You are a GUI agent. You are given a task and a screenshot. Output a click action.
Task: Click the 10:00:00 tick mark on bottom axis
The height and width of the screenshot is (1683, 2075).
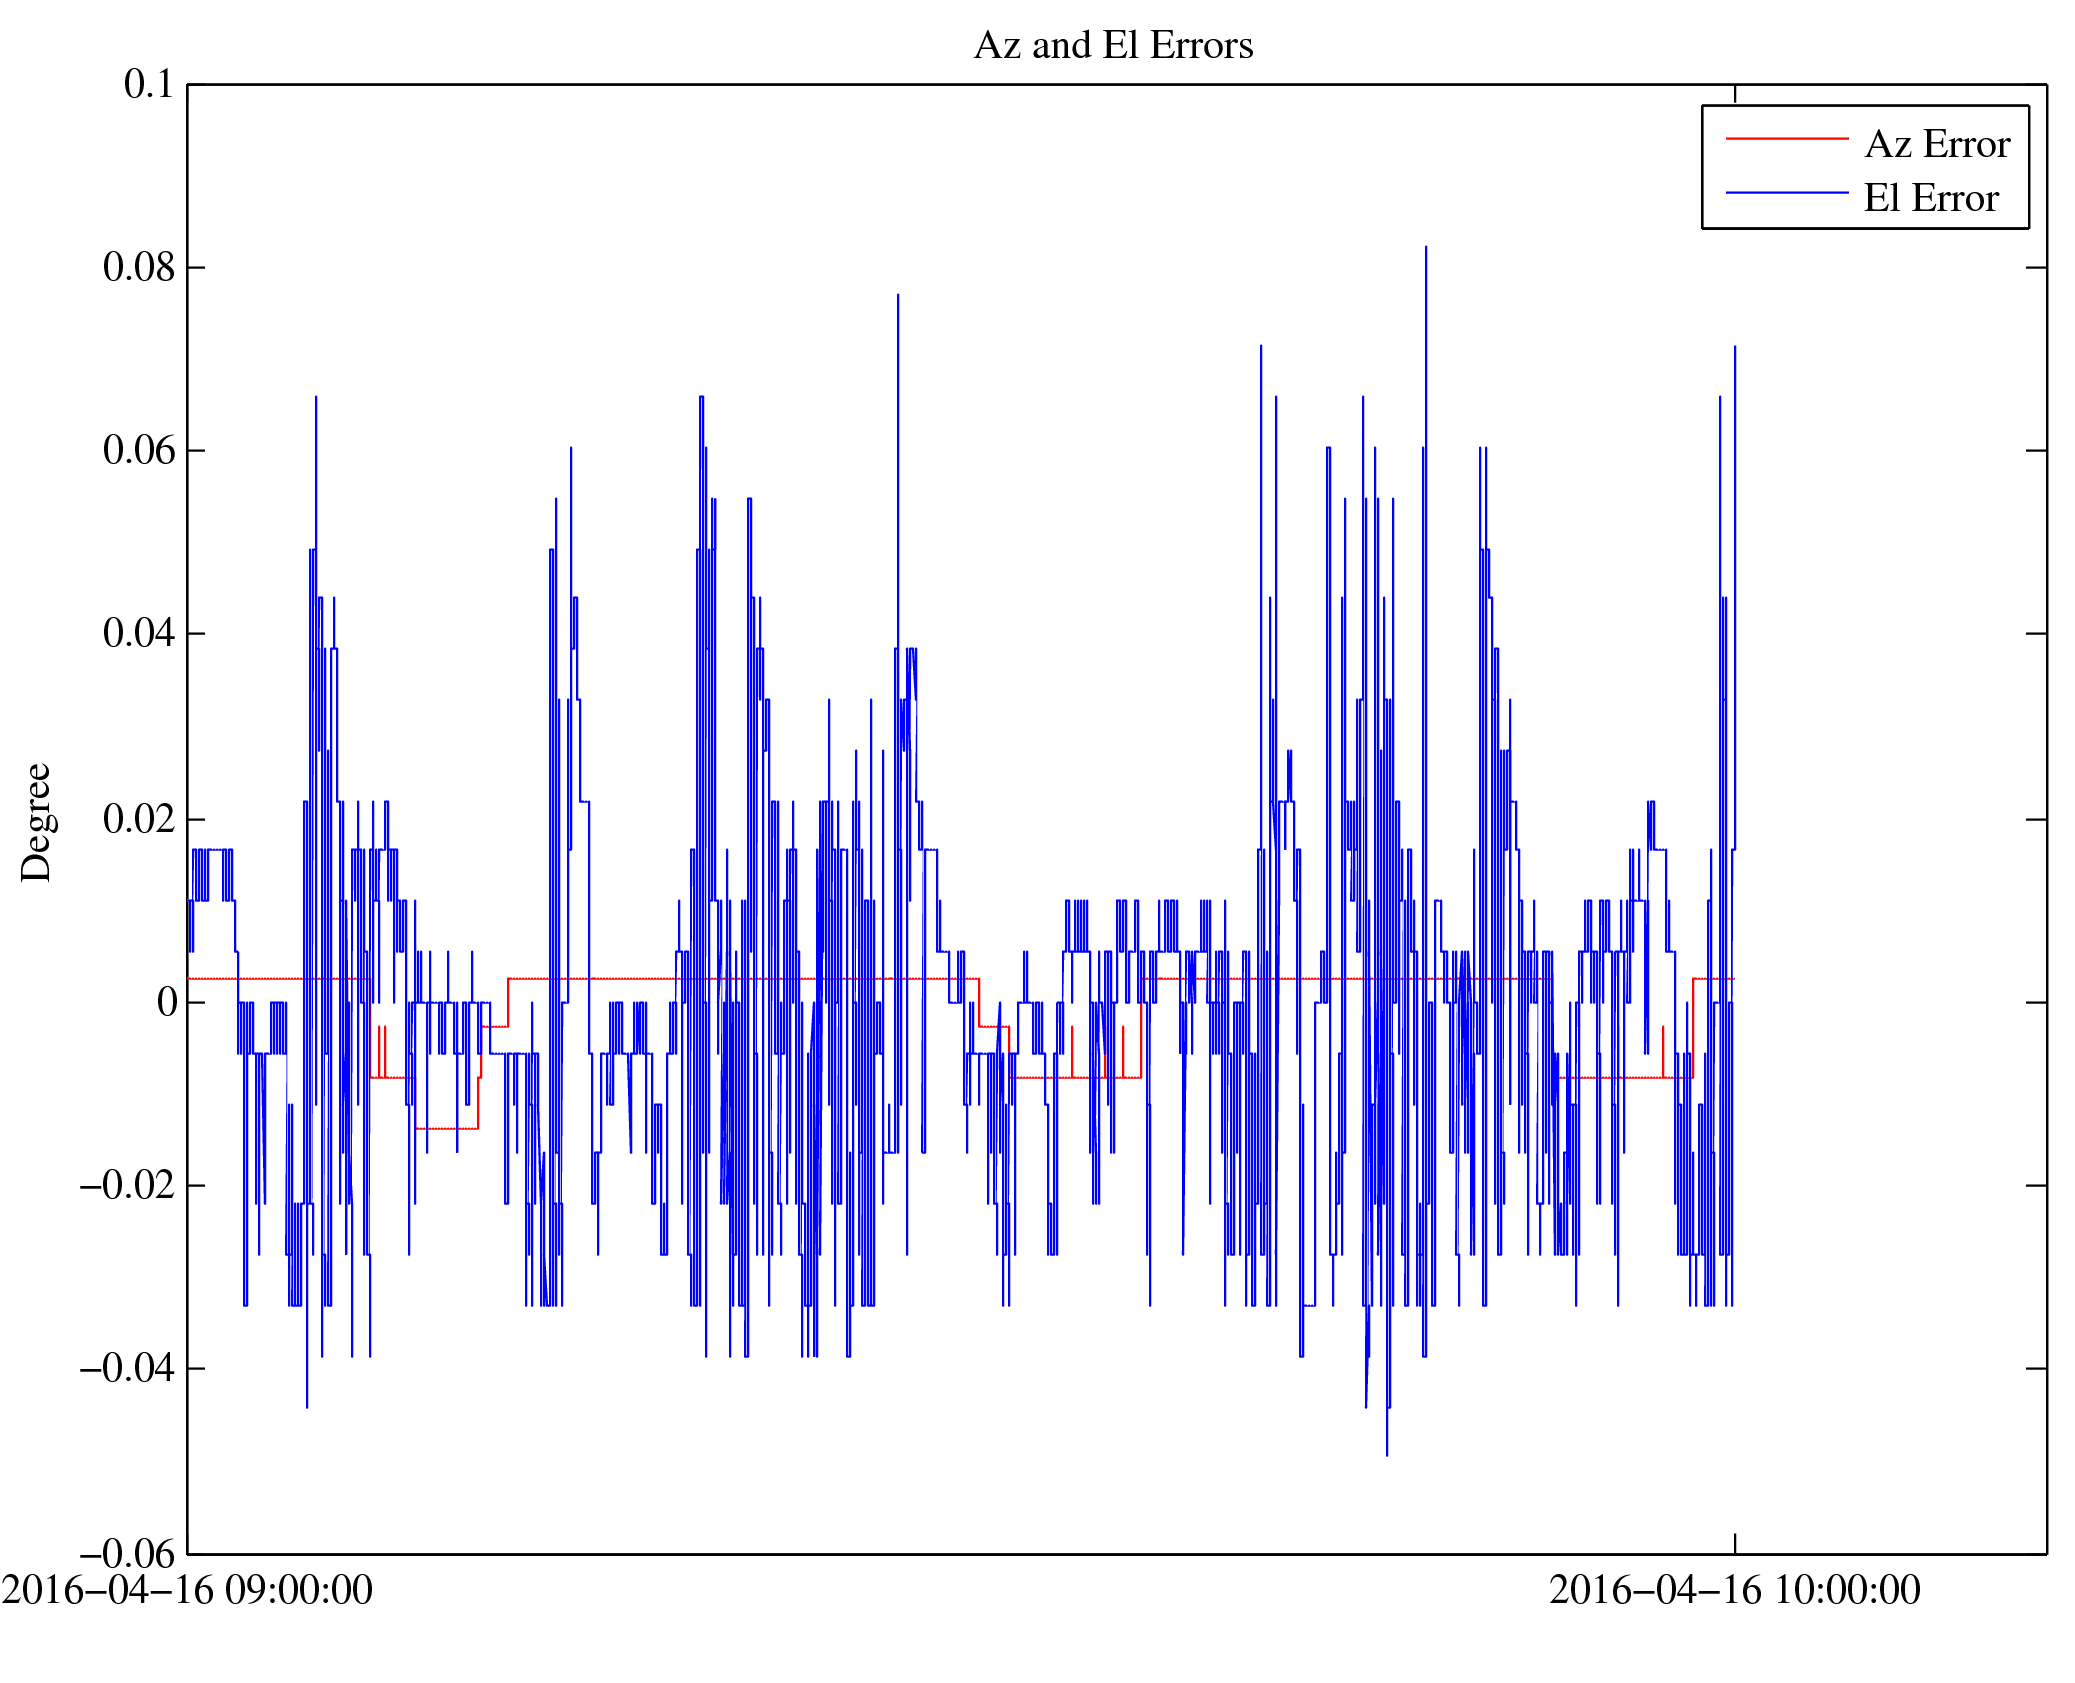tap(1734, 1543)
